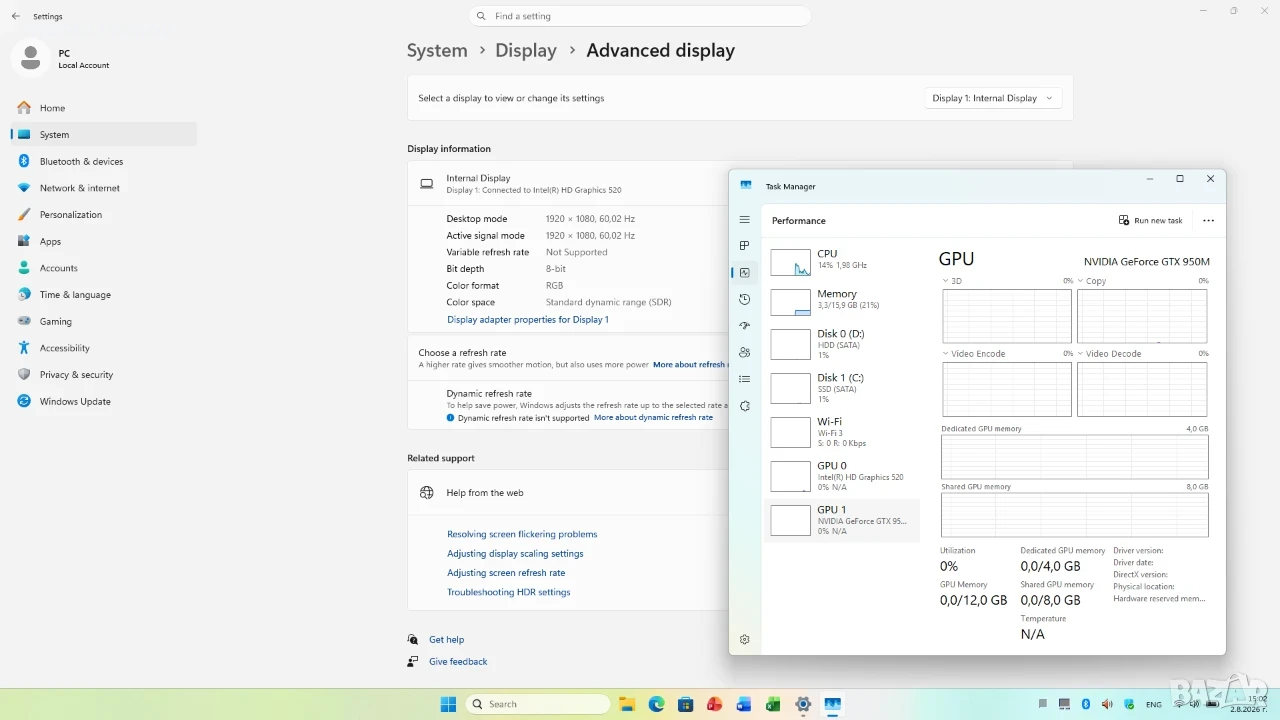Open Network & internet settings
This screenshot has width=1280, height=720.
click(104, 188)
